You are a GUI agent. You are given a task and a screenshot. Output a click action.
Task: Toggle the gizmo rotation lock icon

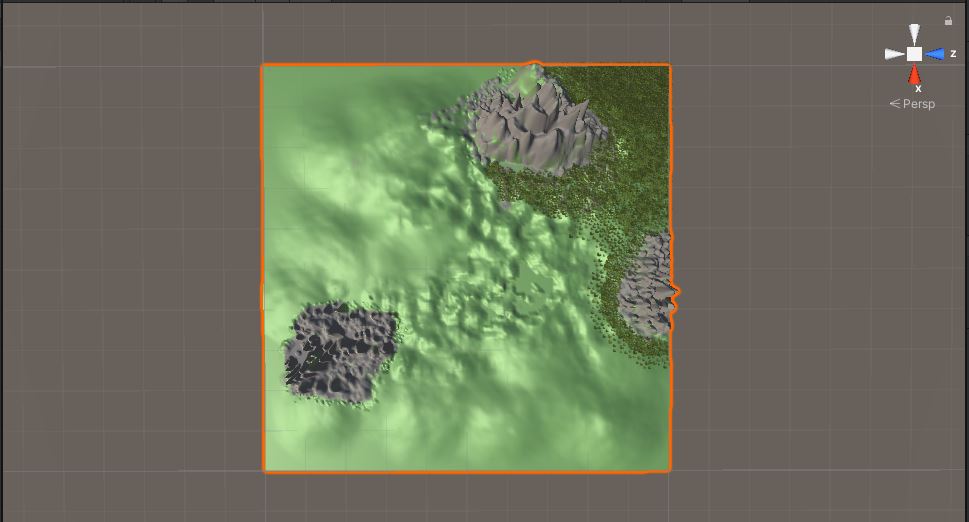click(949, 21)
